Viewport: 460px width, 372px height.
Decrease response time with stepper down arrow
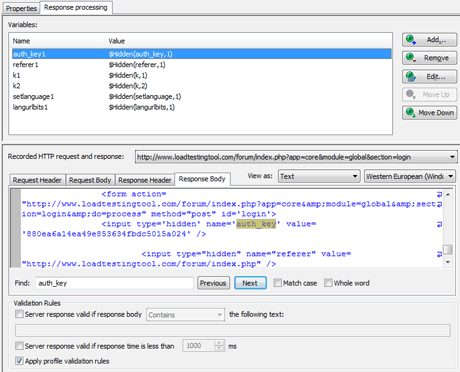(219, 349)
